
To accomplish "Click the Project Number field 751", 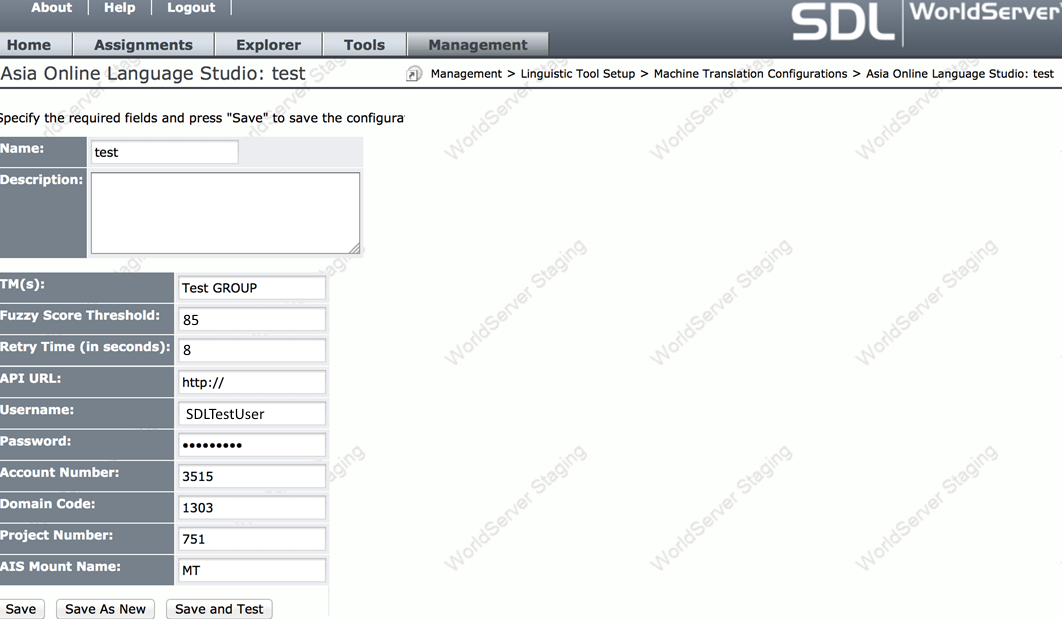I will pos(252,539).
